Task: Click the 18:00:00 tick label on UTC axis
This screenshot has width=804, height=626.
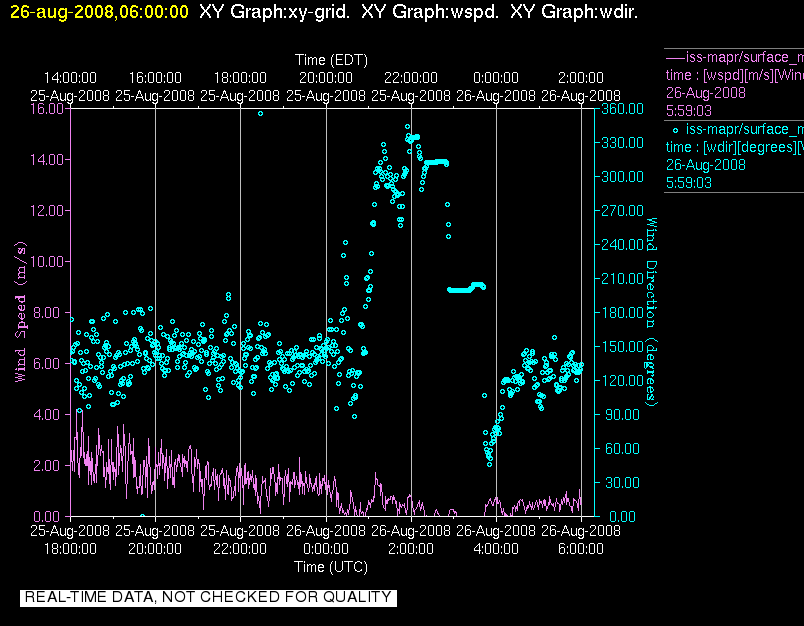Action: [x=70, y=549]
